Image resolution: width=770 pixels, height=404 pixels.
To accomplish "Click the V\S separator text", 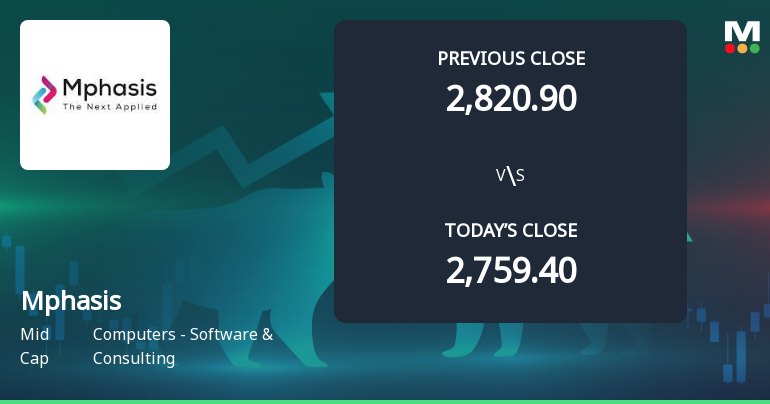I will (511, 176).
